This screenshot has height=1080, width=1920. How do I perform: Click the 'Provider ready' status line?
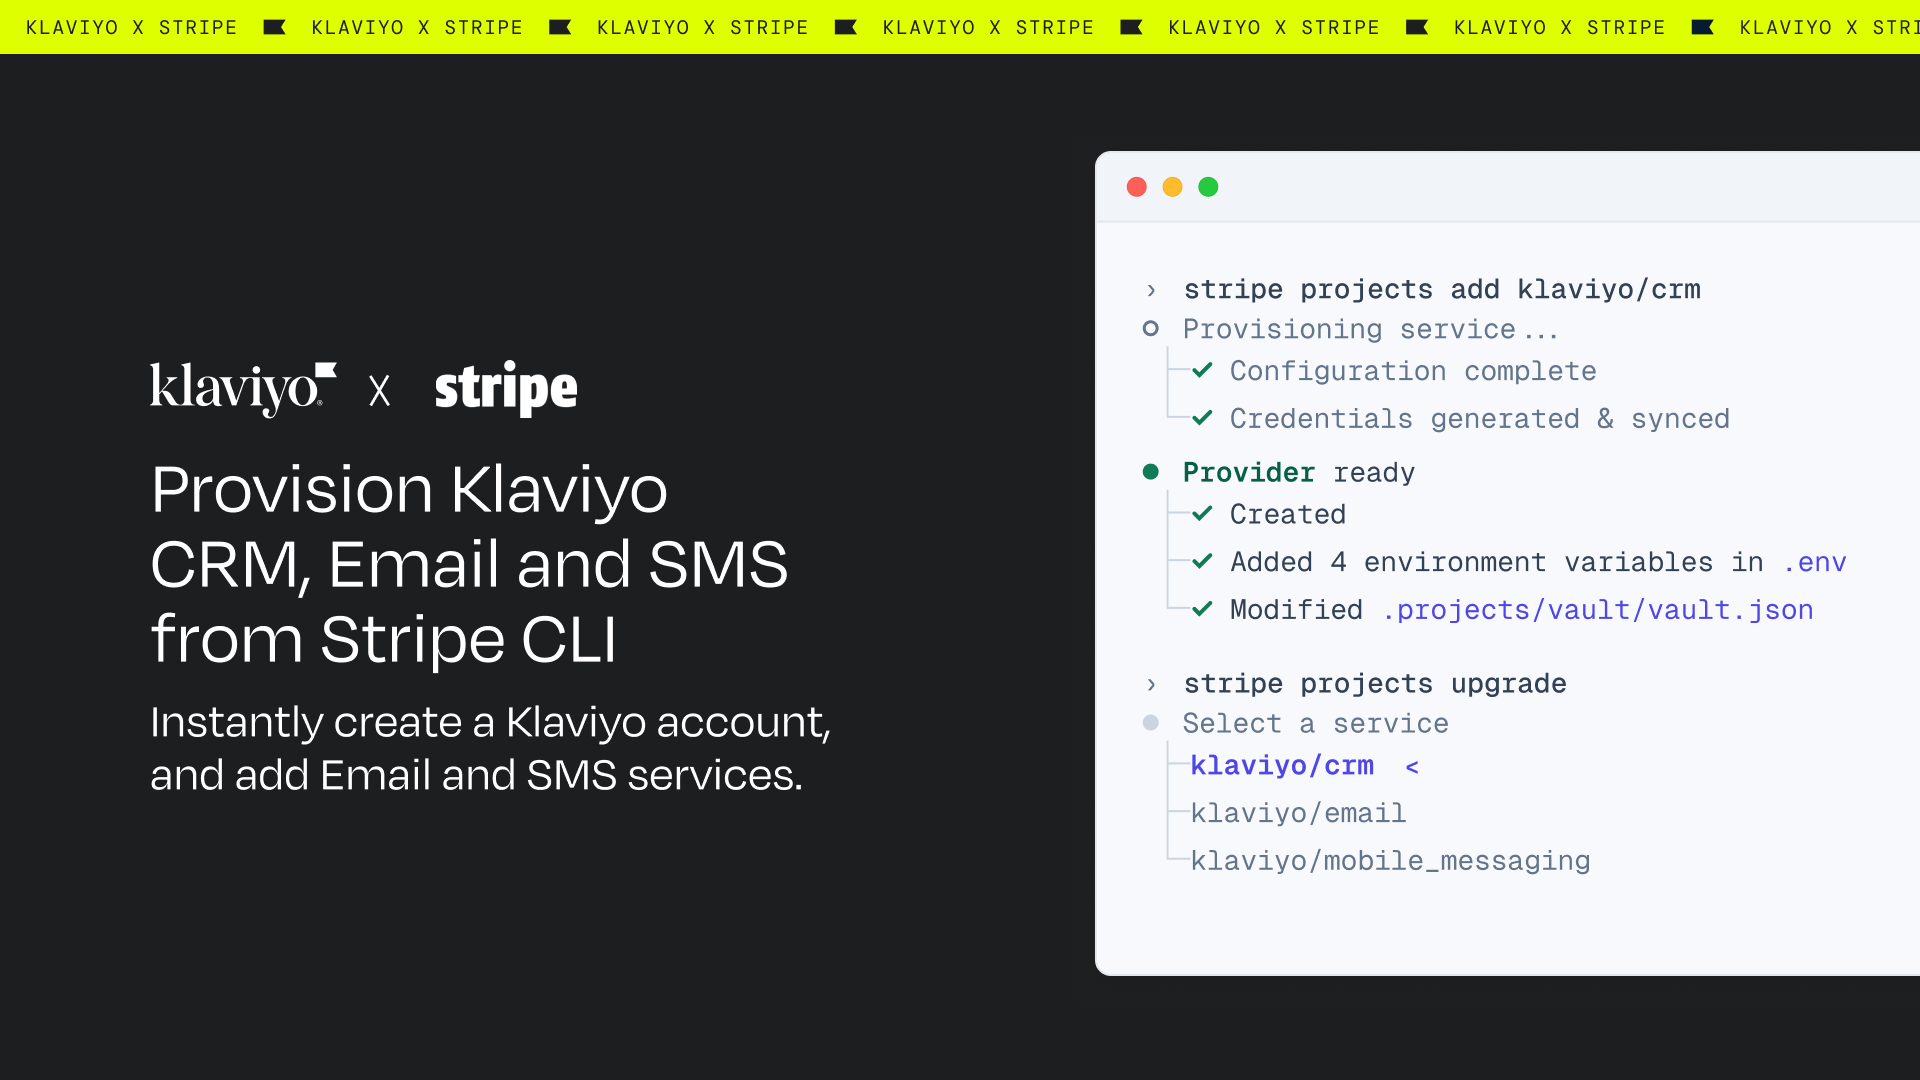1299,472
